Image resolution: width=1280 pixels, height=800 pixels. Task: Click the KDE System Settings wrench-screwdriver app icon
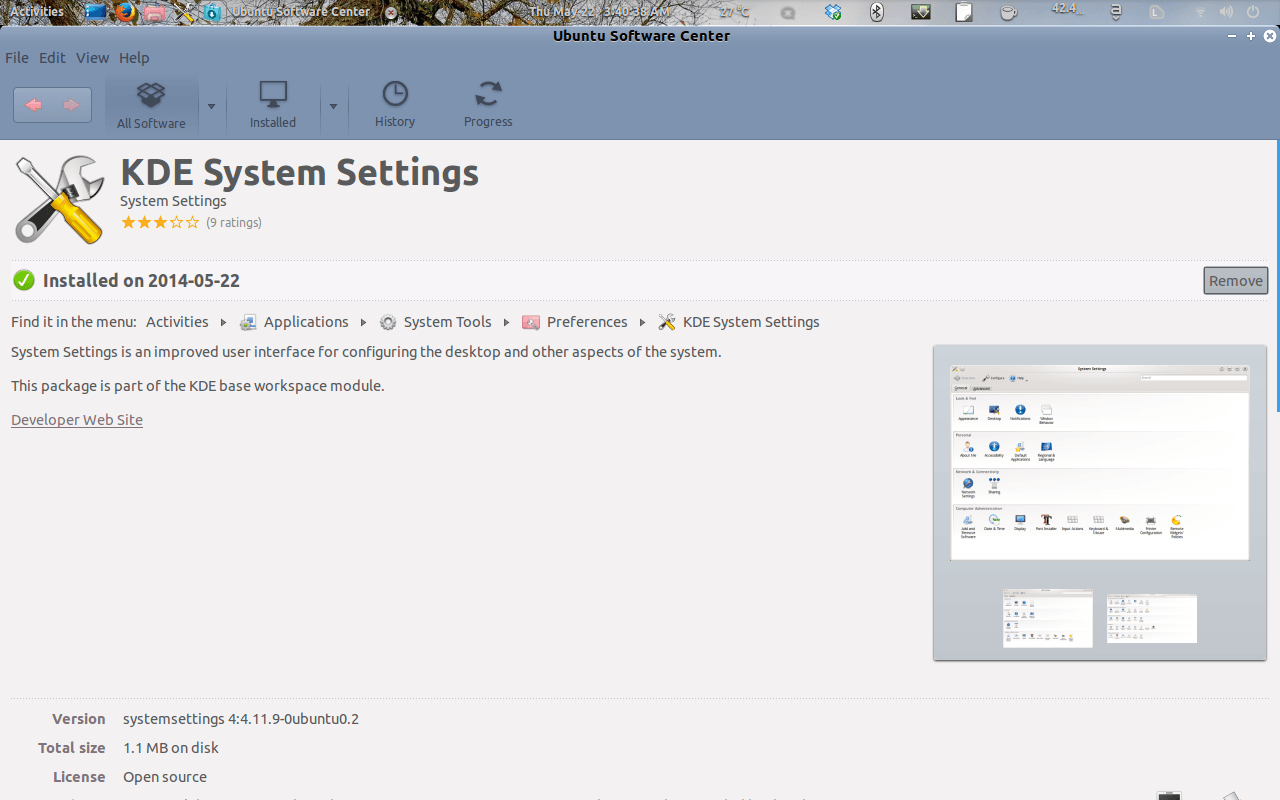59,199
